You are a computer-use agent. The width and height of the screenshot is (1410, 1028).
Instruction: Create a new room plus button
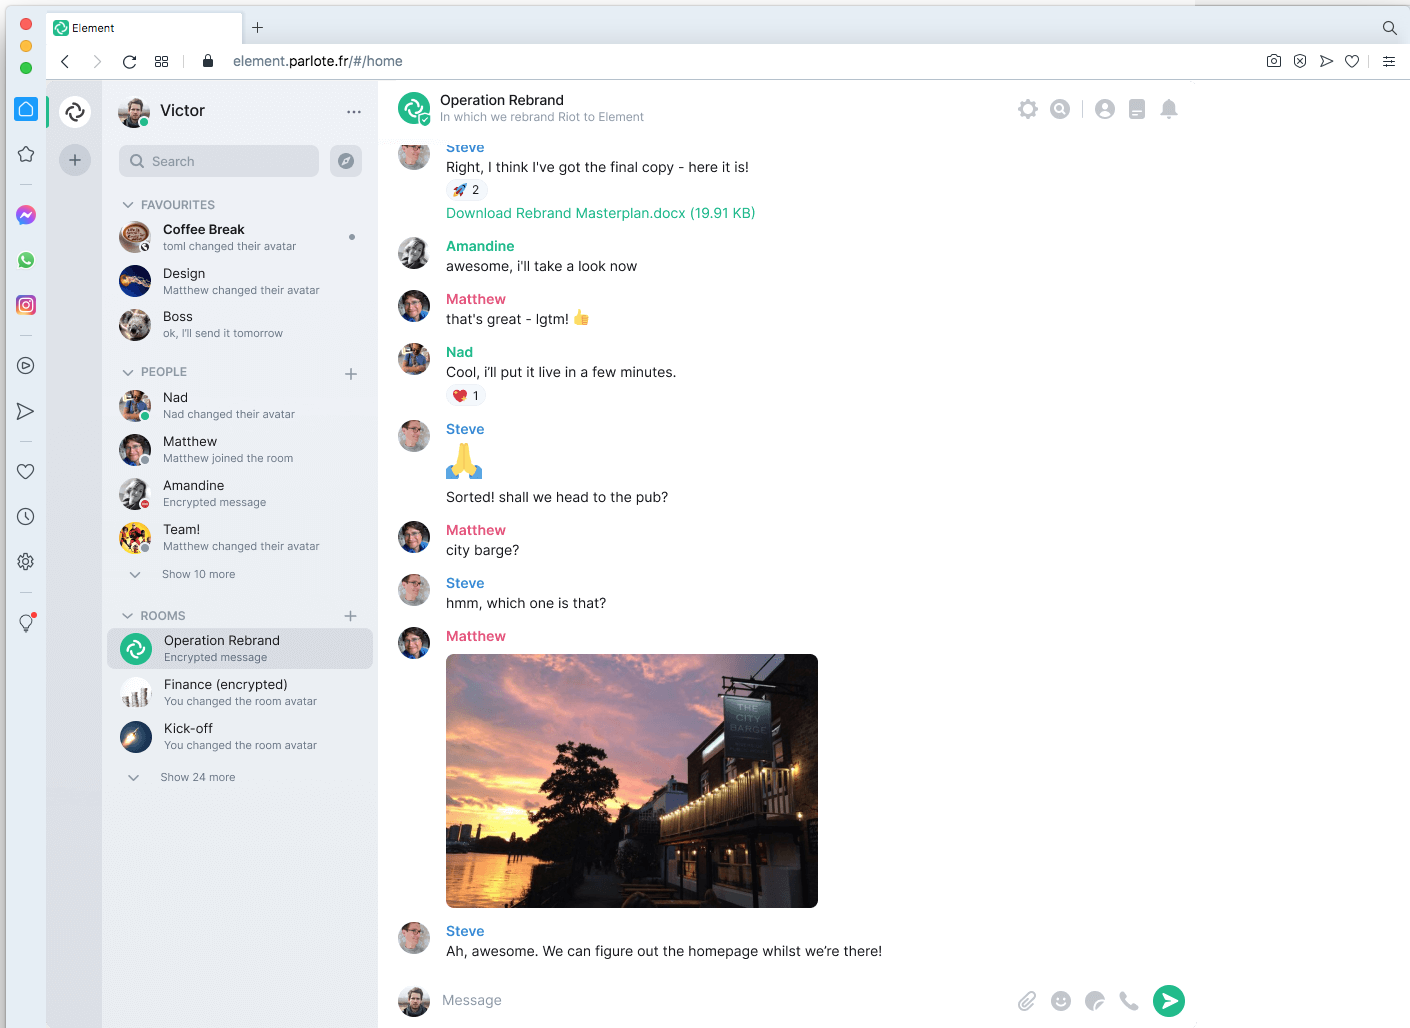tap(351, 616)
